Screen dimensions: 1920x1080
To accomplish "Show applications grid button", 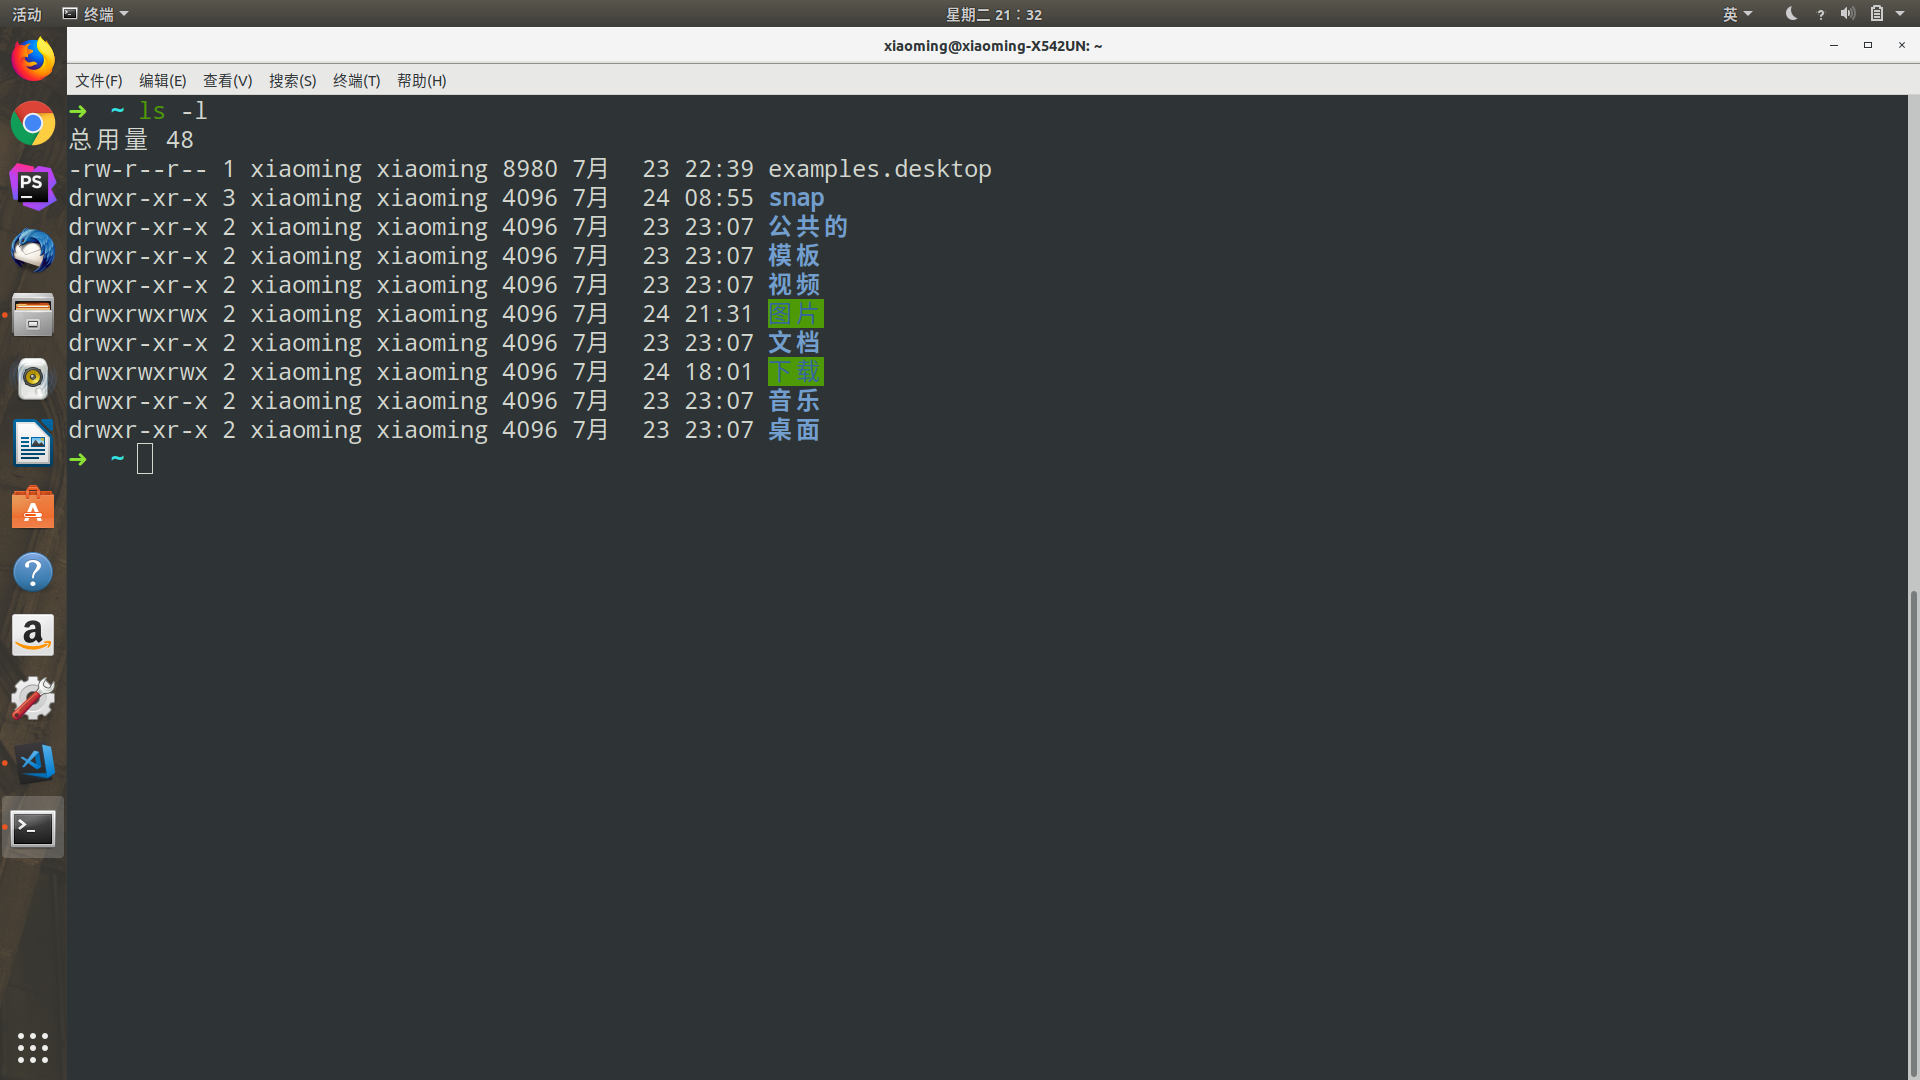I will click(33, 1047).
